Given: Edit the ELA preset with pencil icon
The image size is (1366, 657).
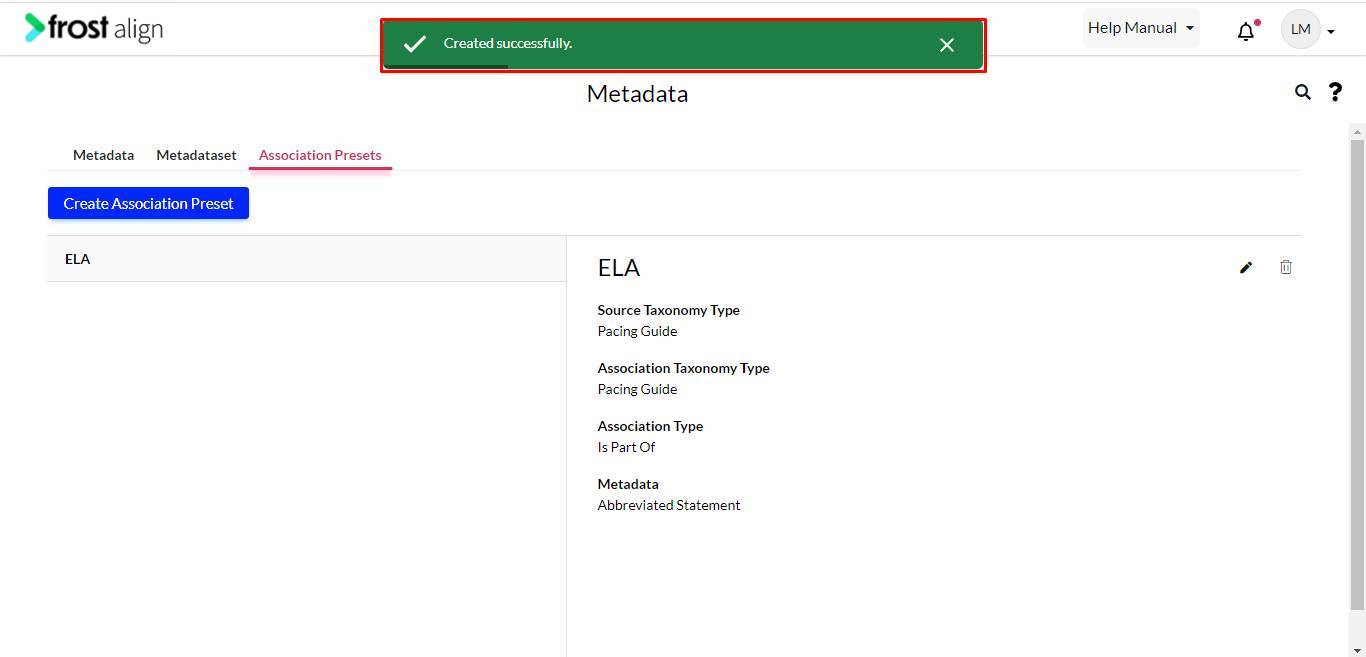Looking at the screenshot, I should click(1246, 267).
